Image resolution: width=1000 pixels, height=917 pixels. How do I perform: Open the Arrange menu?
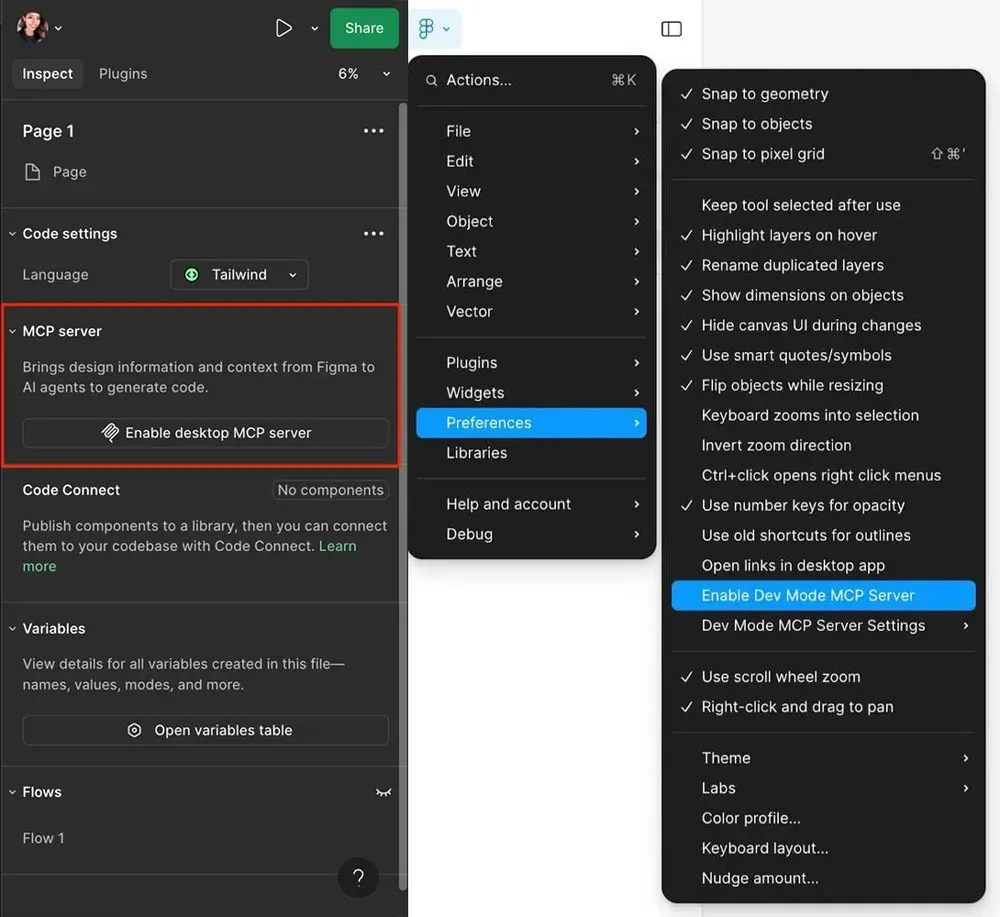click(x=531, y=281)
